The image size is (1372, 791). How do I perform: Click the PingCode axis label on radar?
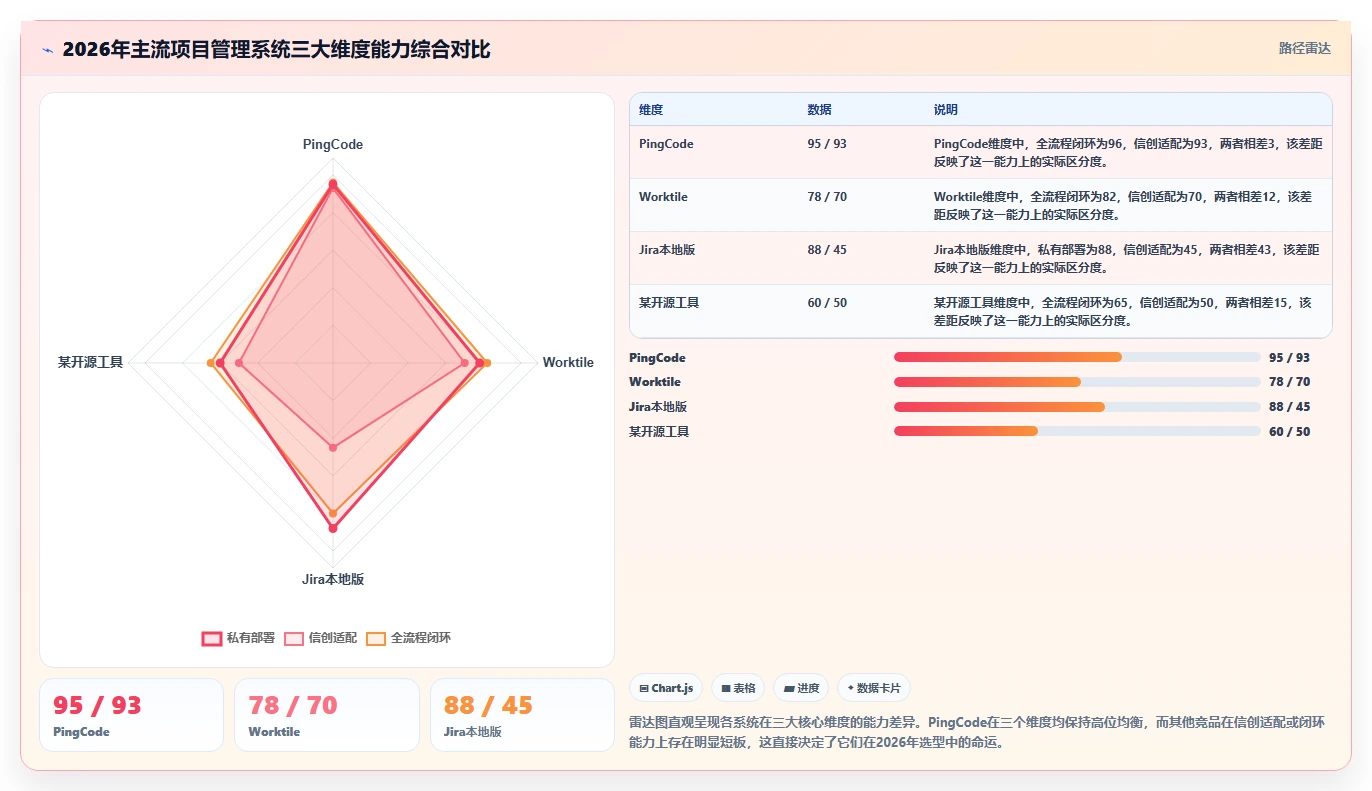click(x=333, y=145)
